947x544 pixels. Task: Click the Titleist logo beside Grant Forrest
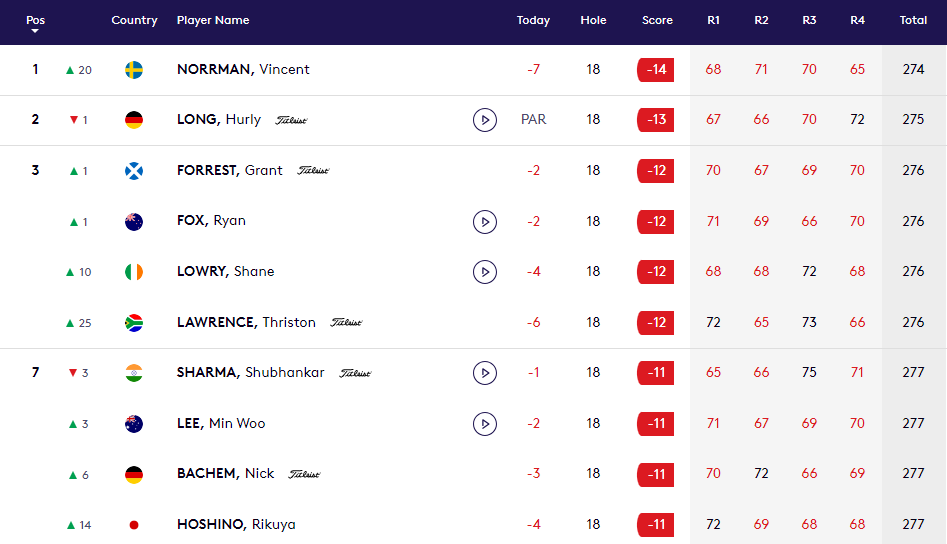[x=313, y=171]
